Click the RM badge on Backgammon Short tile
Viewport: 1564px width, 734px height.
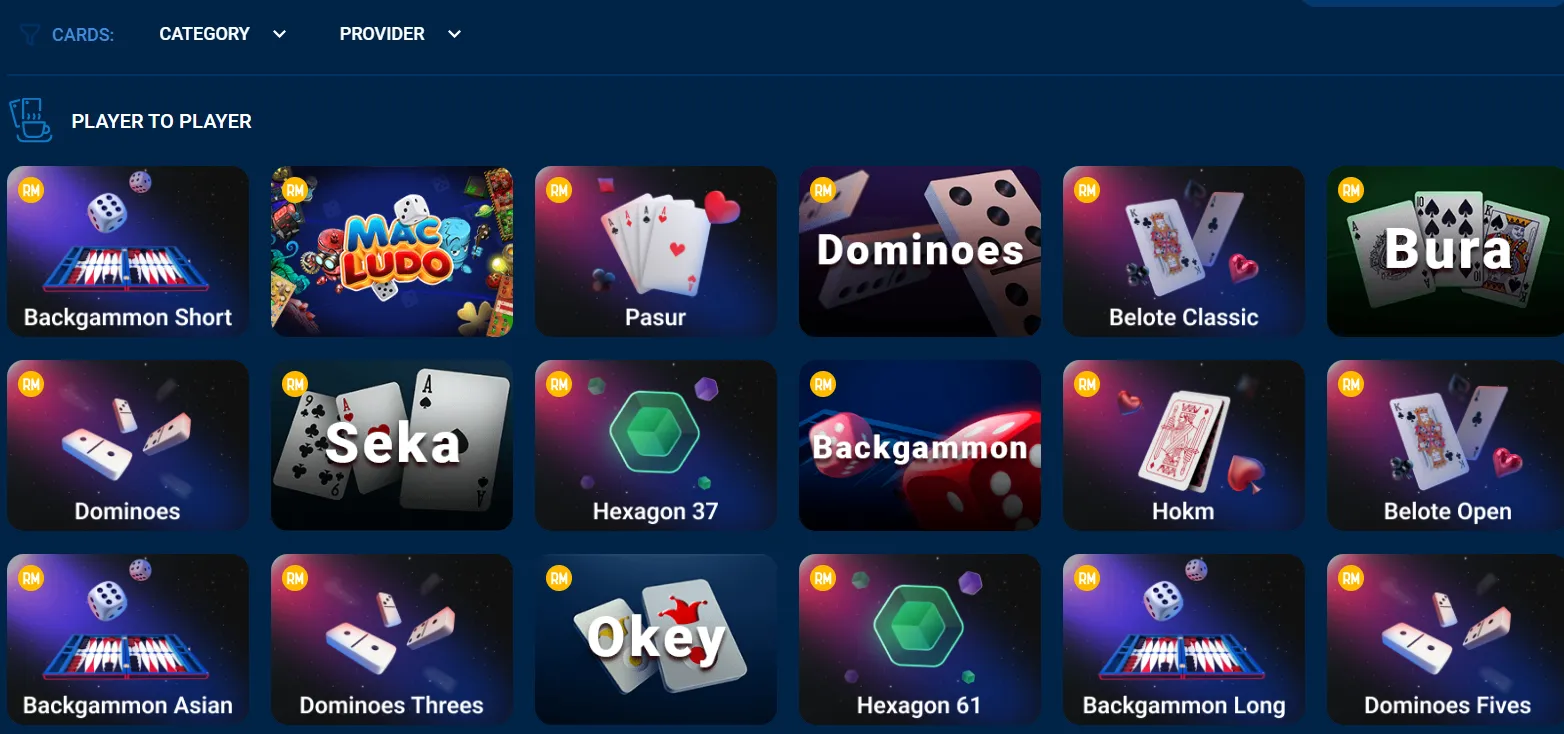coord(31,190)
